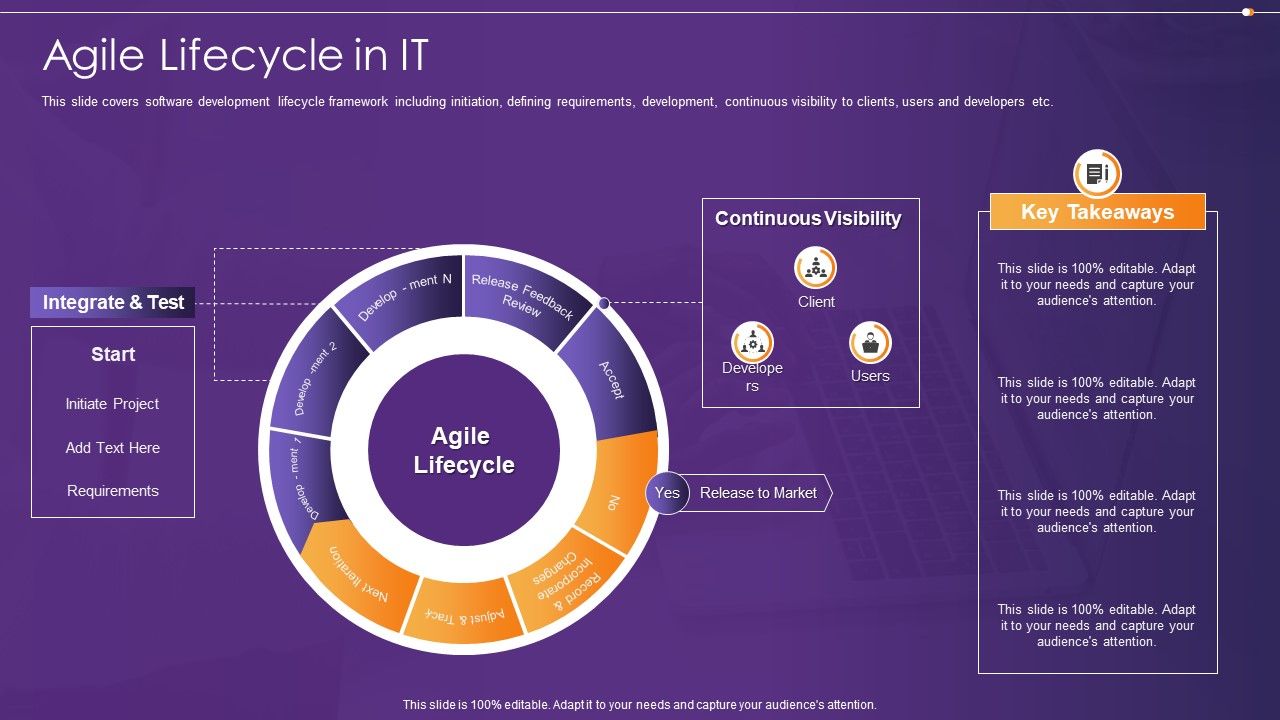Image resolution: width=1280 pixels, height=720 pixels.
Task: Select the Adjust & Track segment
Action: pyautogui.click(x=463, y=612)
